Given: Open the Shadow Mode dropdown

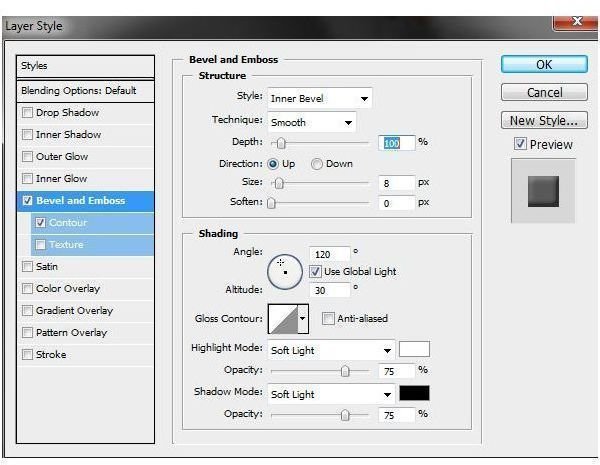Looking at the screenshot, I should pyautogui.click(x=331, y=394).
